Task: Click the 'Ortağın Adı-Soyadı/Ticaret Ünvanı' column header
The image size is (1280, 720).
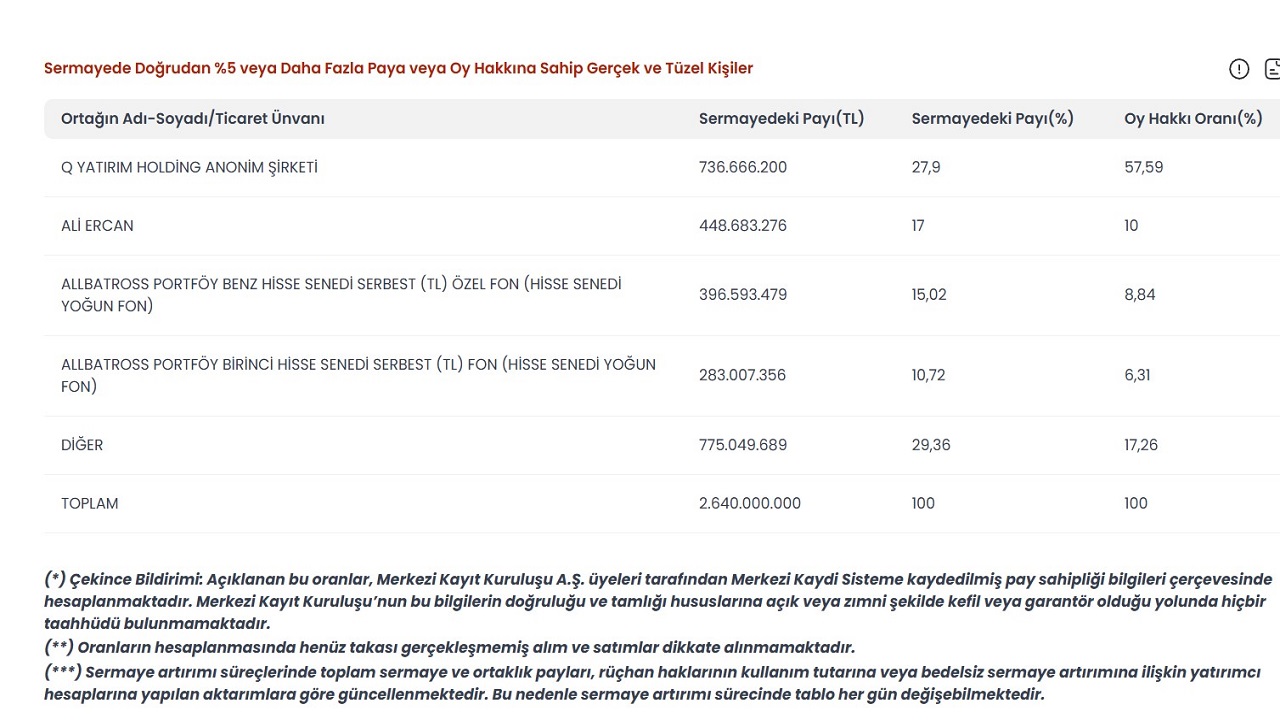Action: (x=193, y=118)
